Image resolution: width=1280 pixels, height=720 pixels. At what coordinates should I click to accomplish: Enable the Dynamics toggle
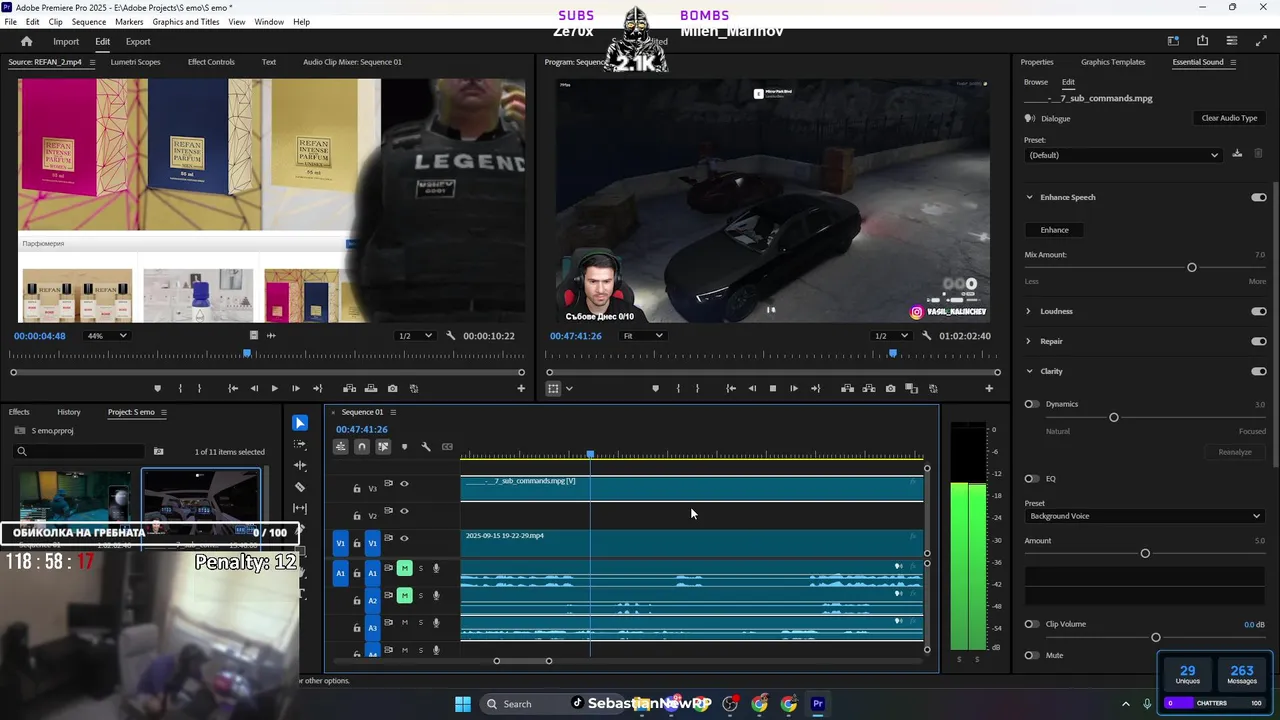pos(1031,404)
